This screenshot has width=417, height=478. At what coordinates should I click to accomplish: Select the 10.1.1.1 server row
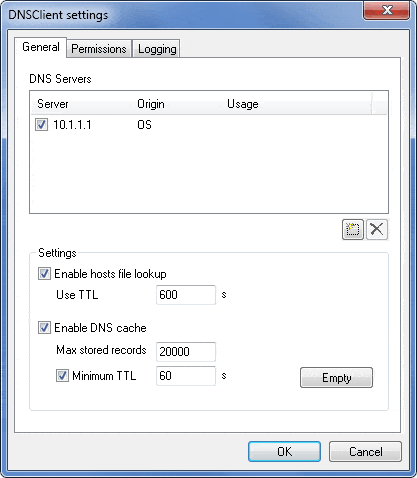[x=209, y=125]
